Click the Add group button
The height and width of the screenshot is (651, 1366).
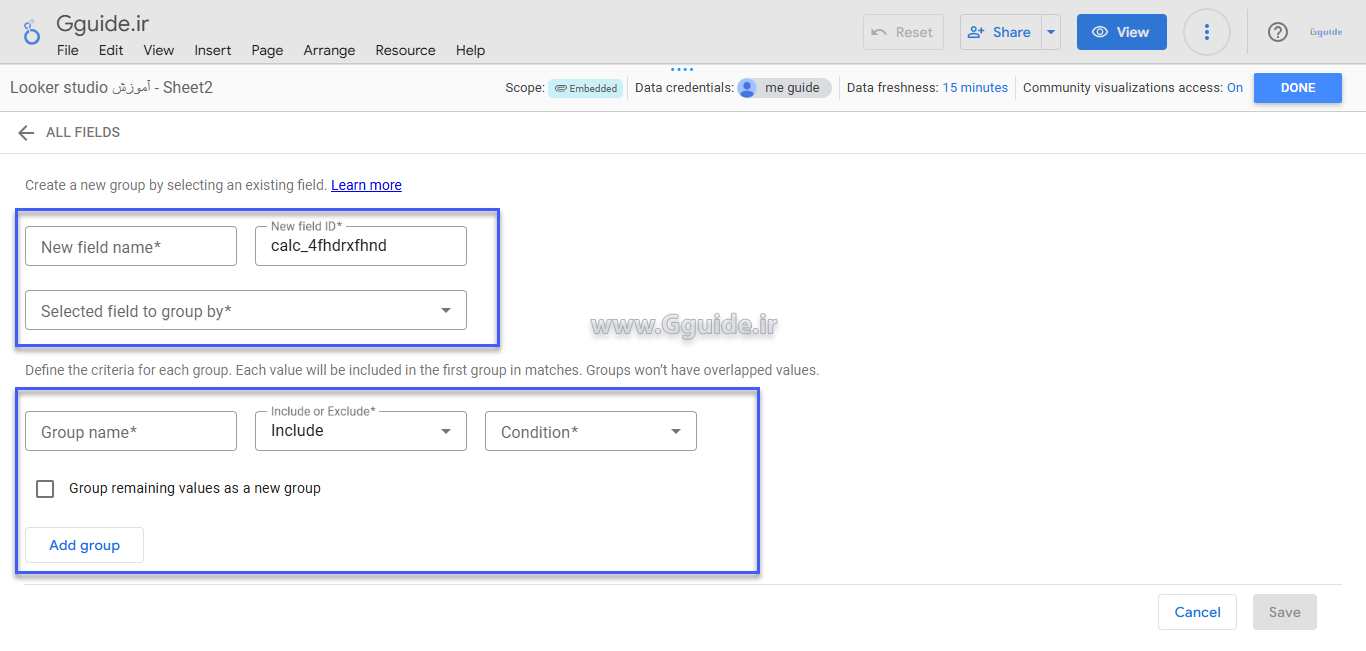coord(85,545)
